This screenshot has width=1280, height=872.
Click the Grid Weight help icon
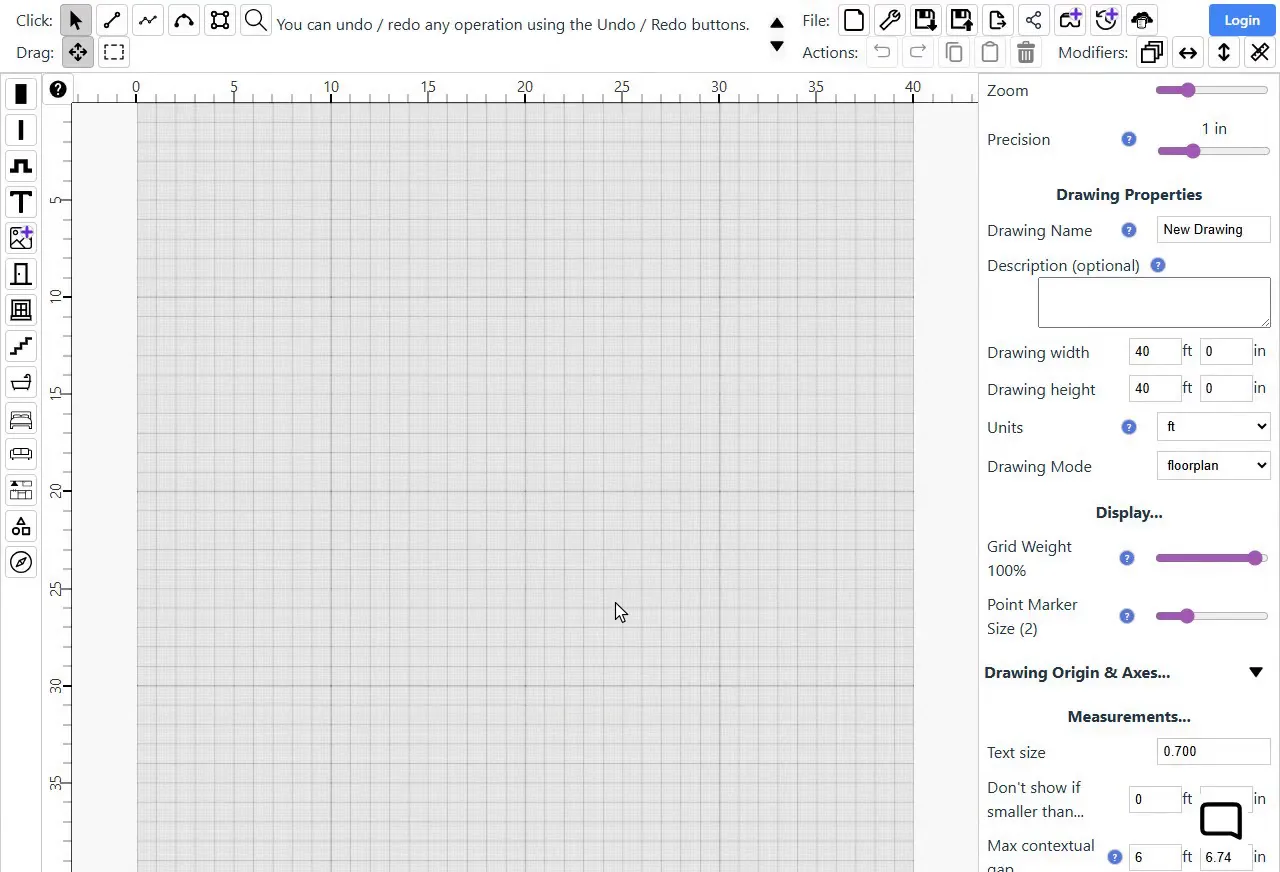1127,558
